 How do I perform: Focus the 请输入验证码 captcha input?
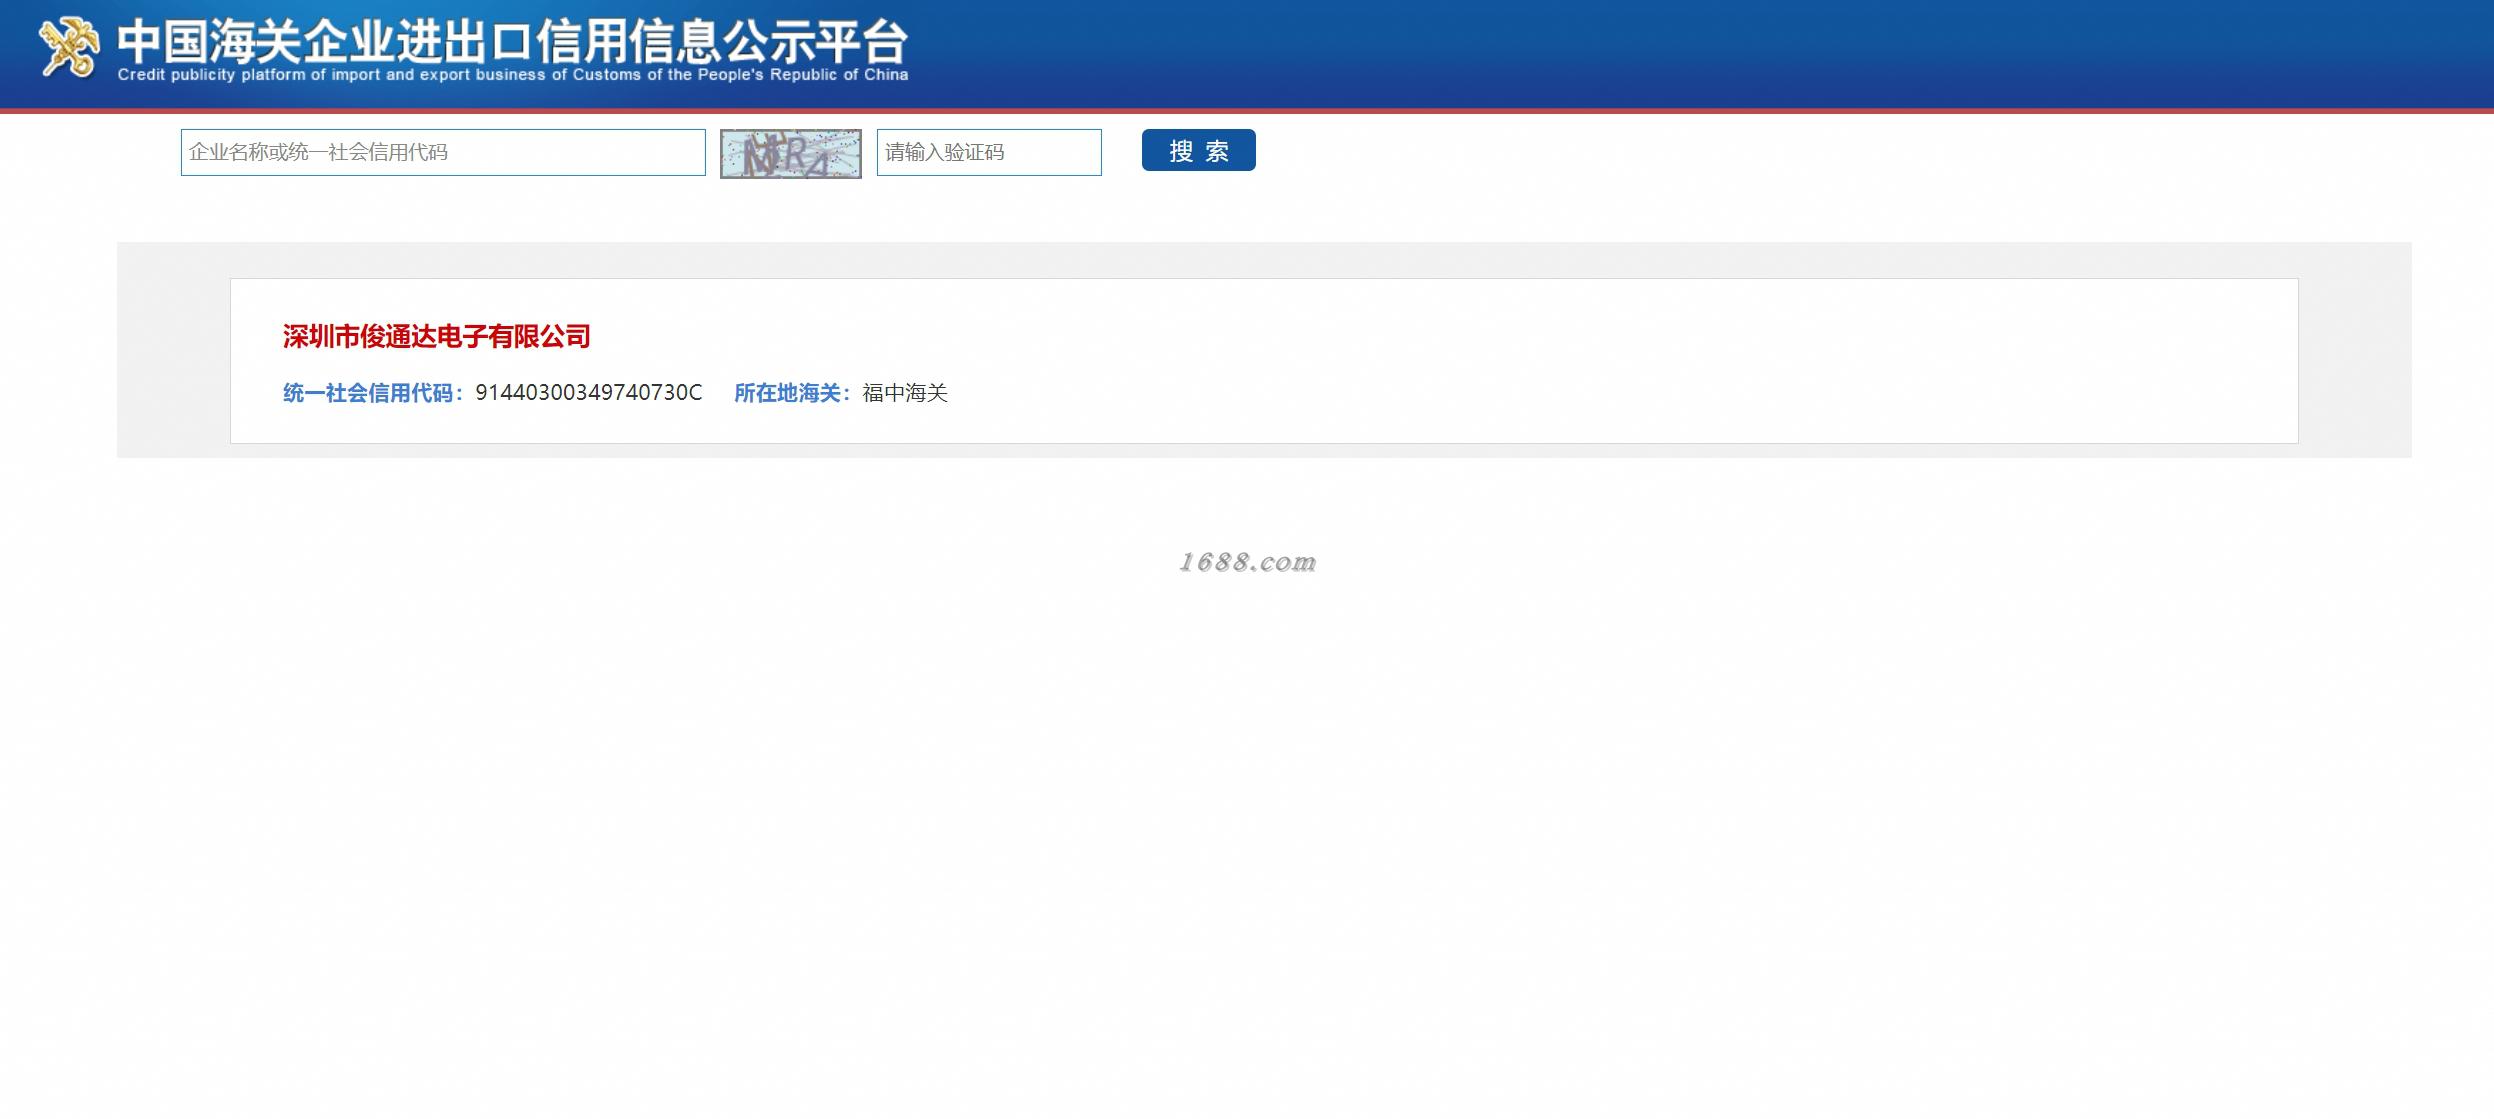coord(988,152)
